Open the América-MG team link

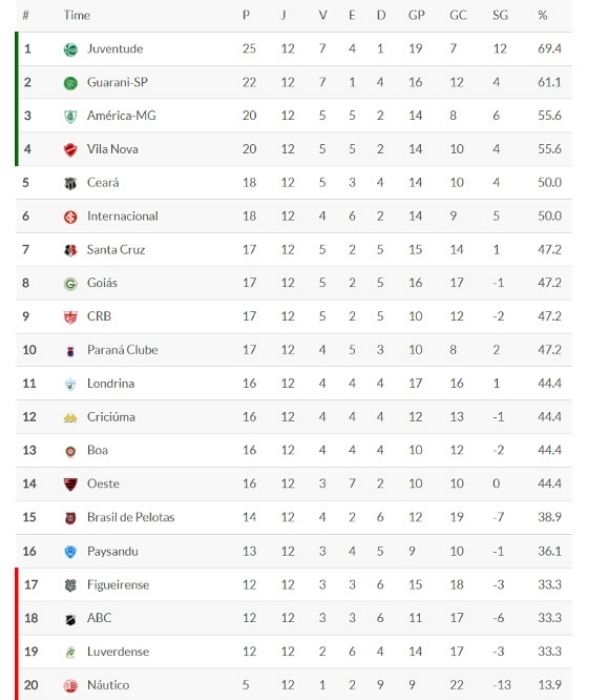click(x=121, y=116)
